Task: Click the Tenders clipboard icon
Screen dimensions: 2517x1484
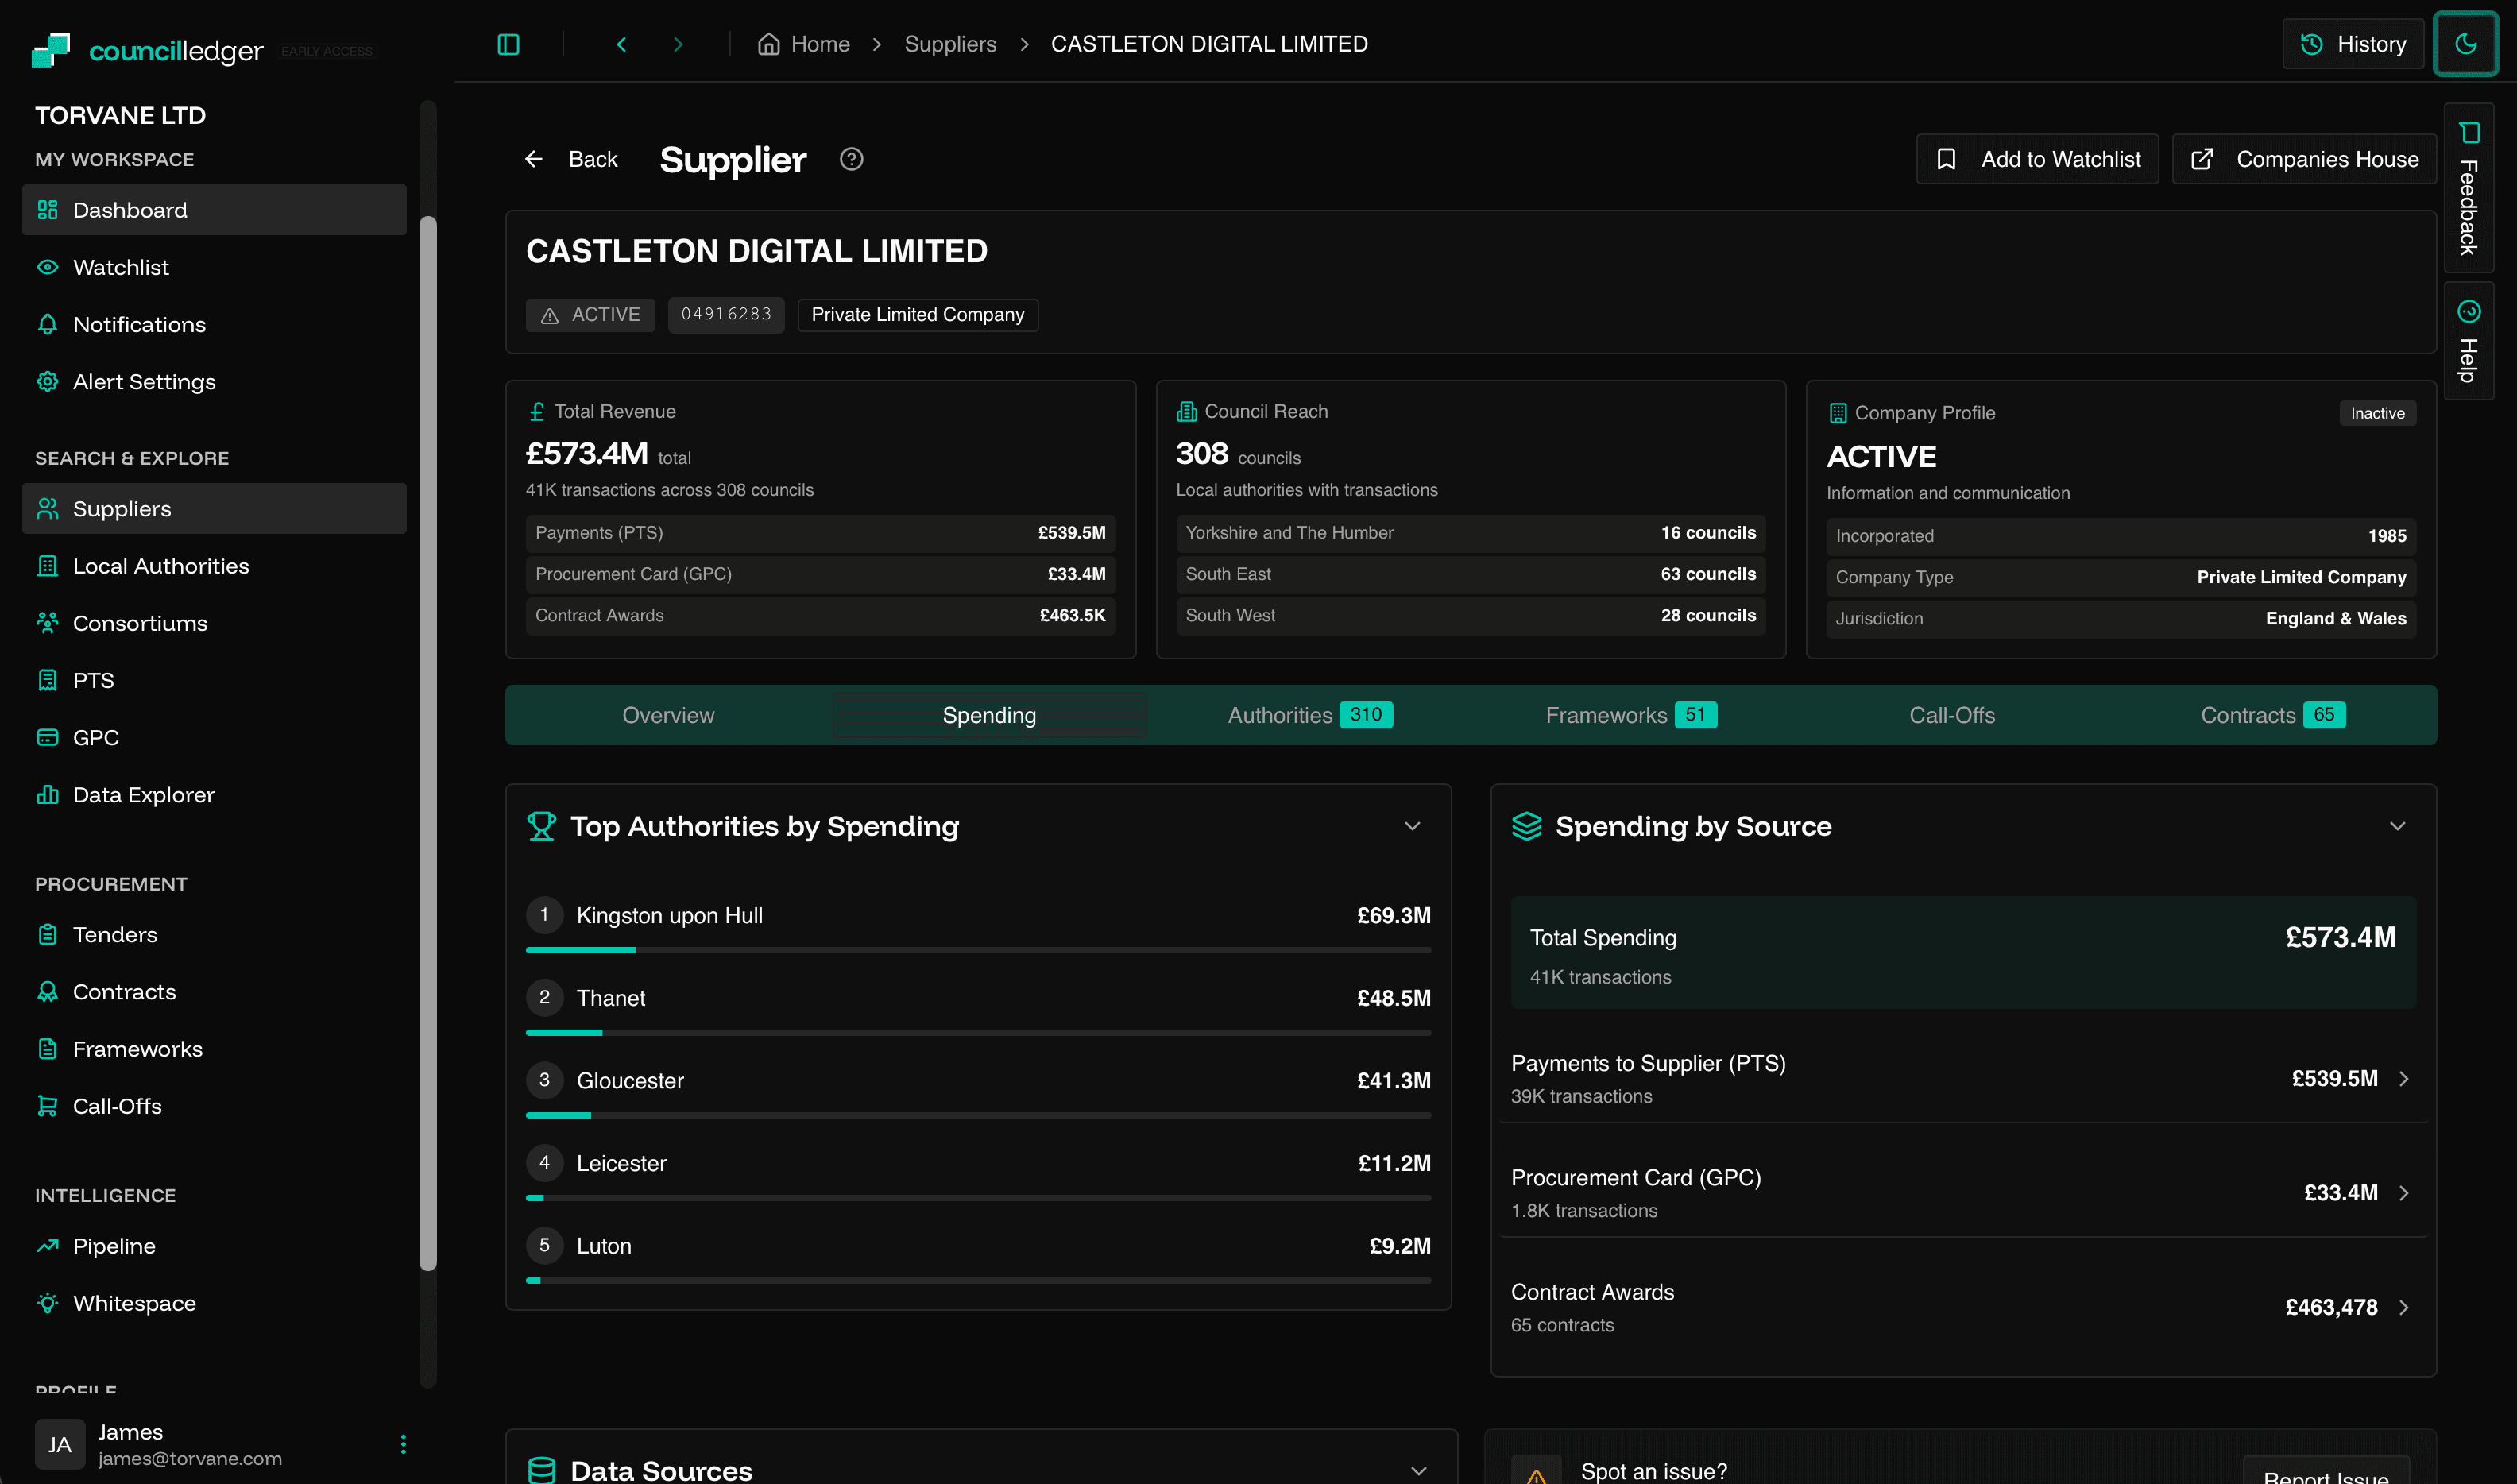Action: tap(47, 934)
